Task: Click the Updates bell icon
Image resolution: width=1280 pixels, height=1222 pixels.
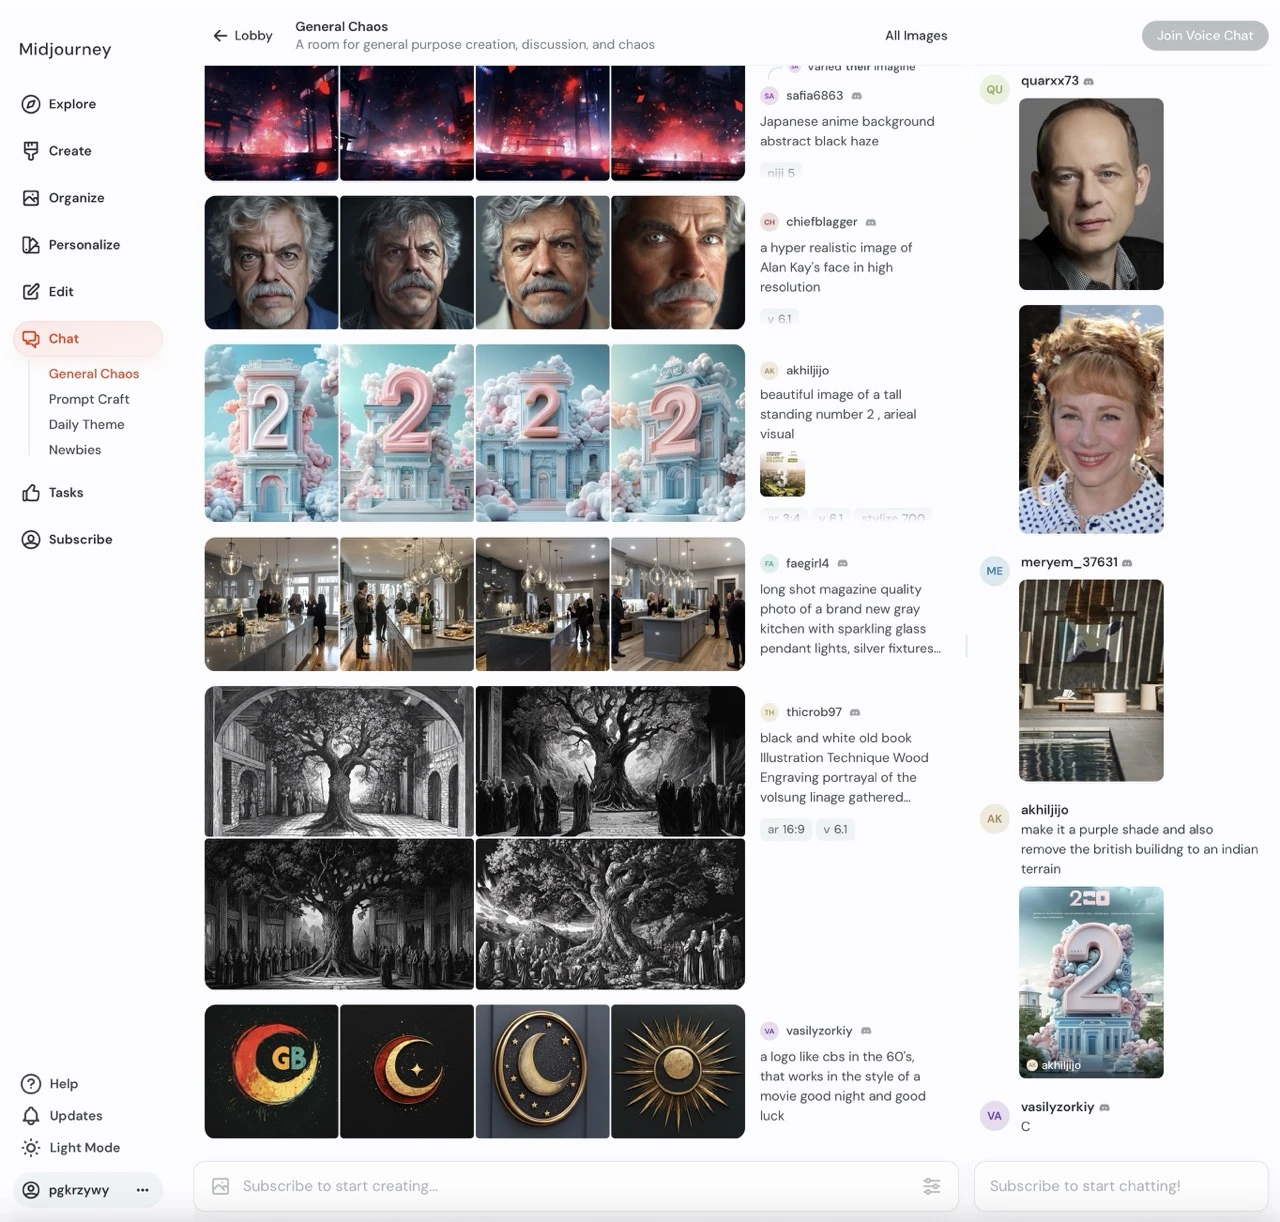Action: point(31,1116)
